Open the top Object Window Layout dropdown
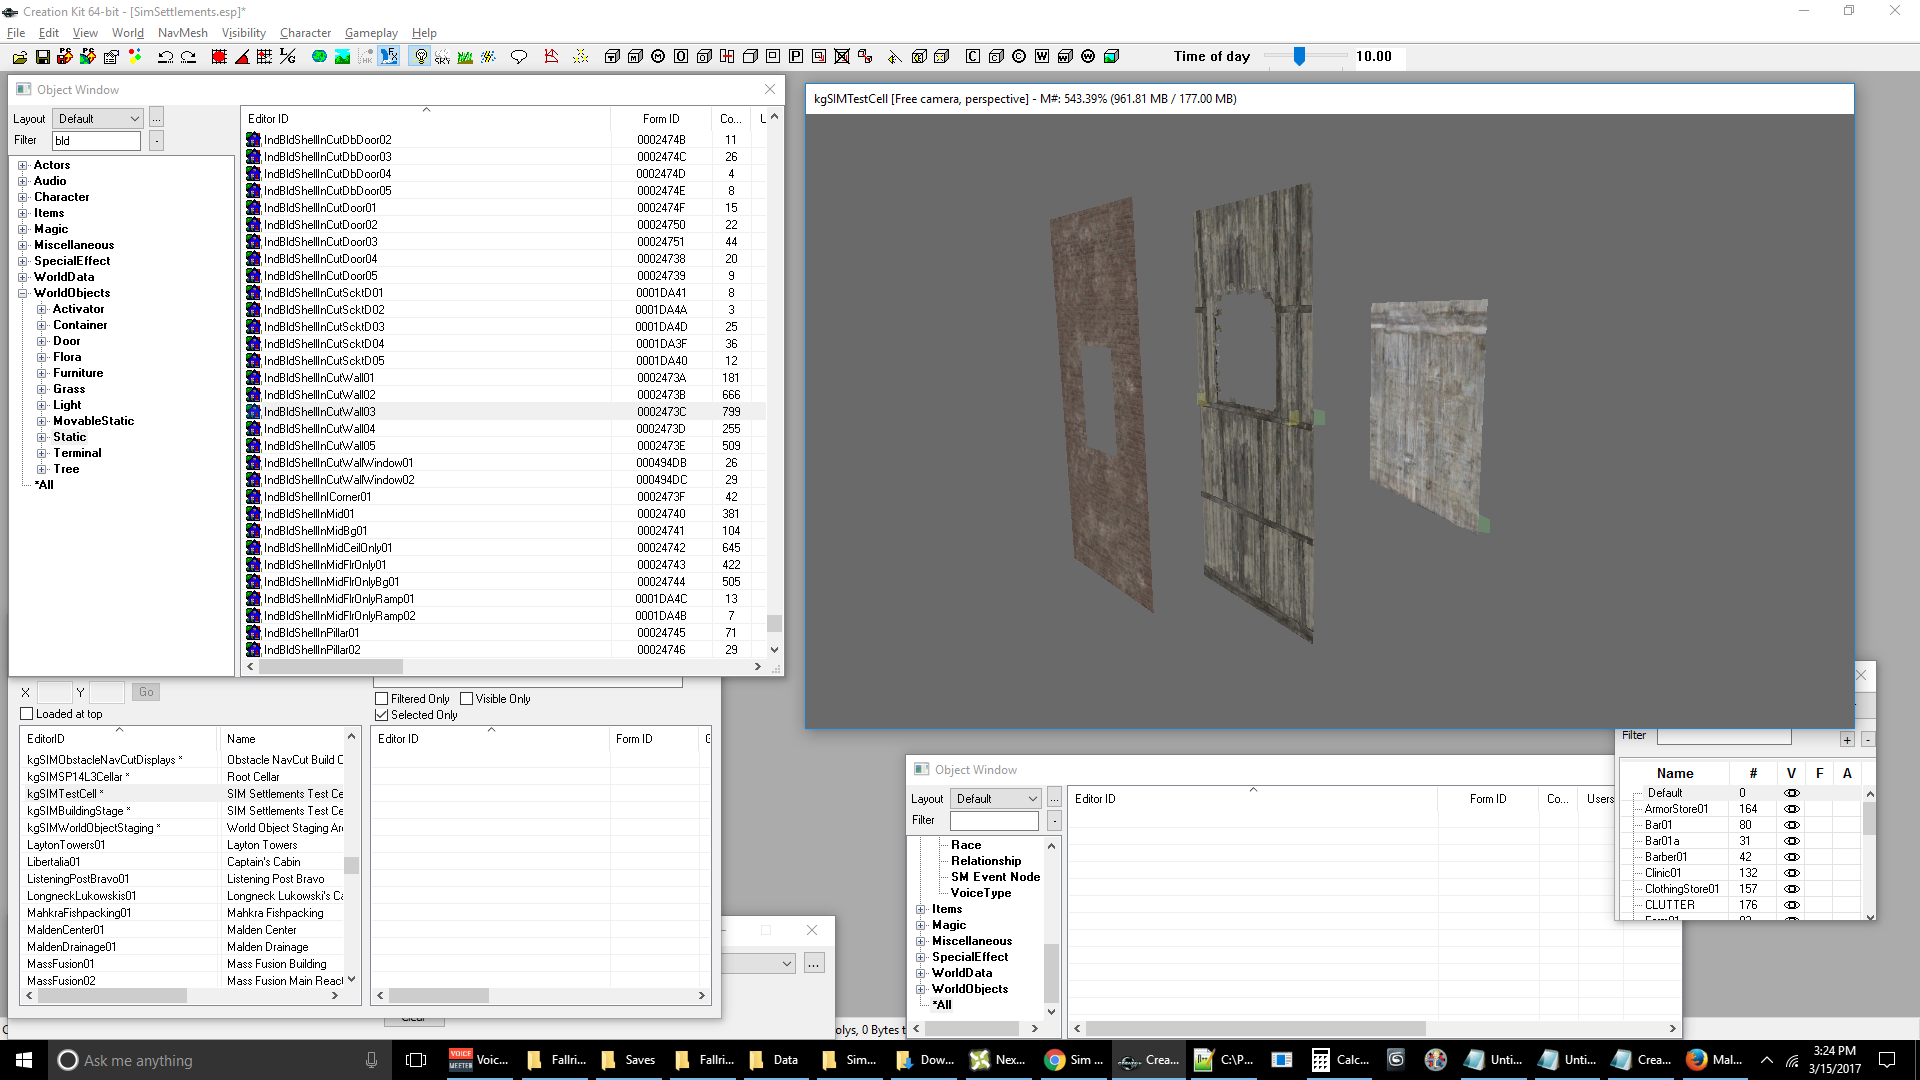This screenshot has width=1920, height=1080. pyautogui.click(x=98, y=118)
